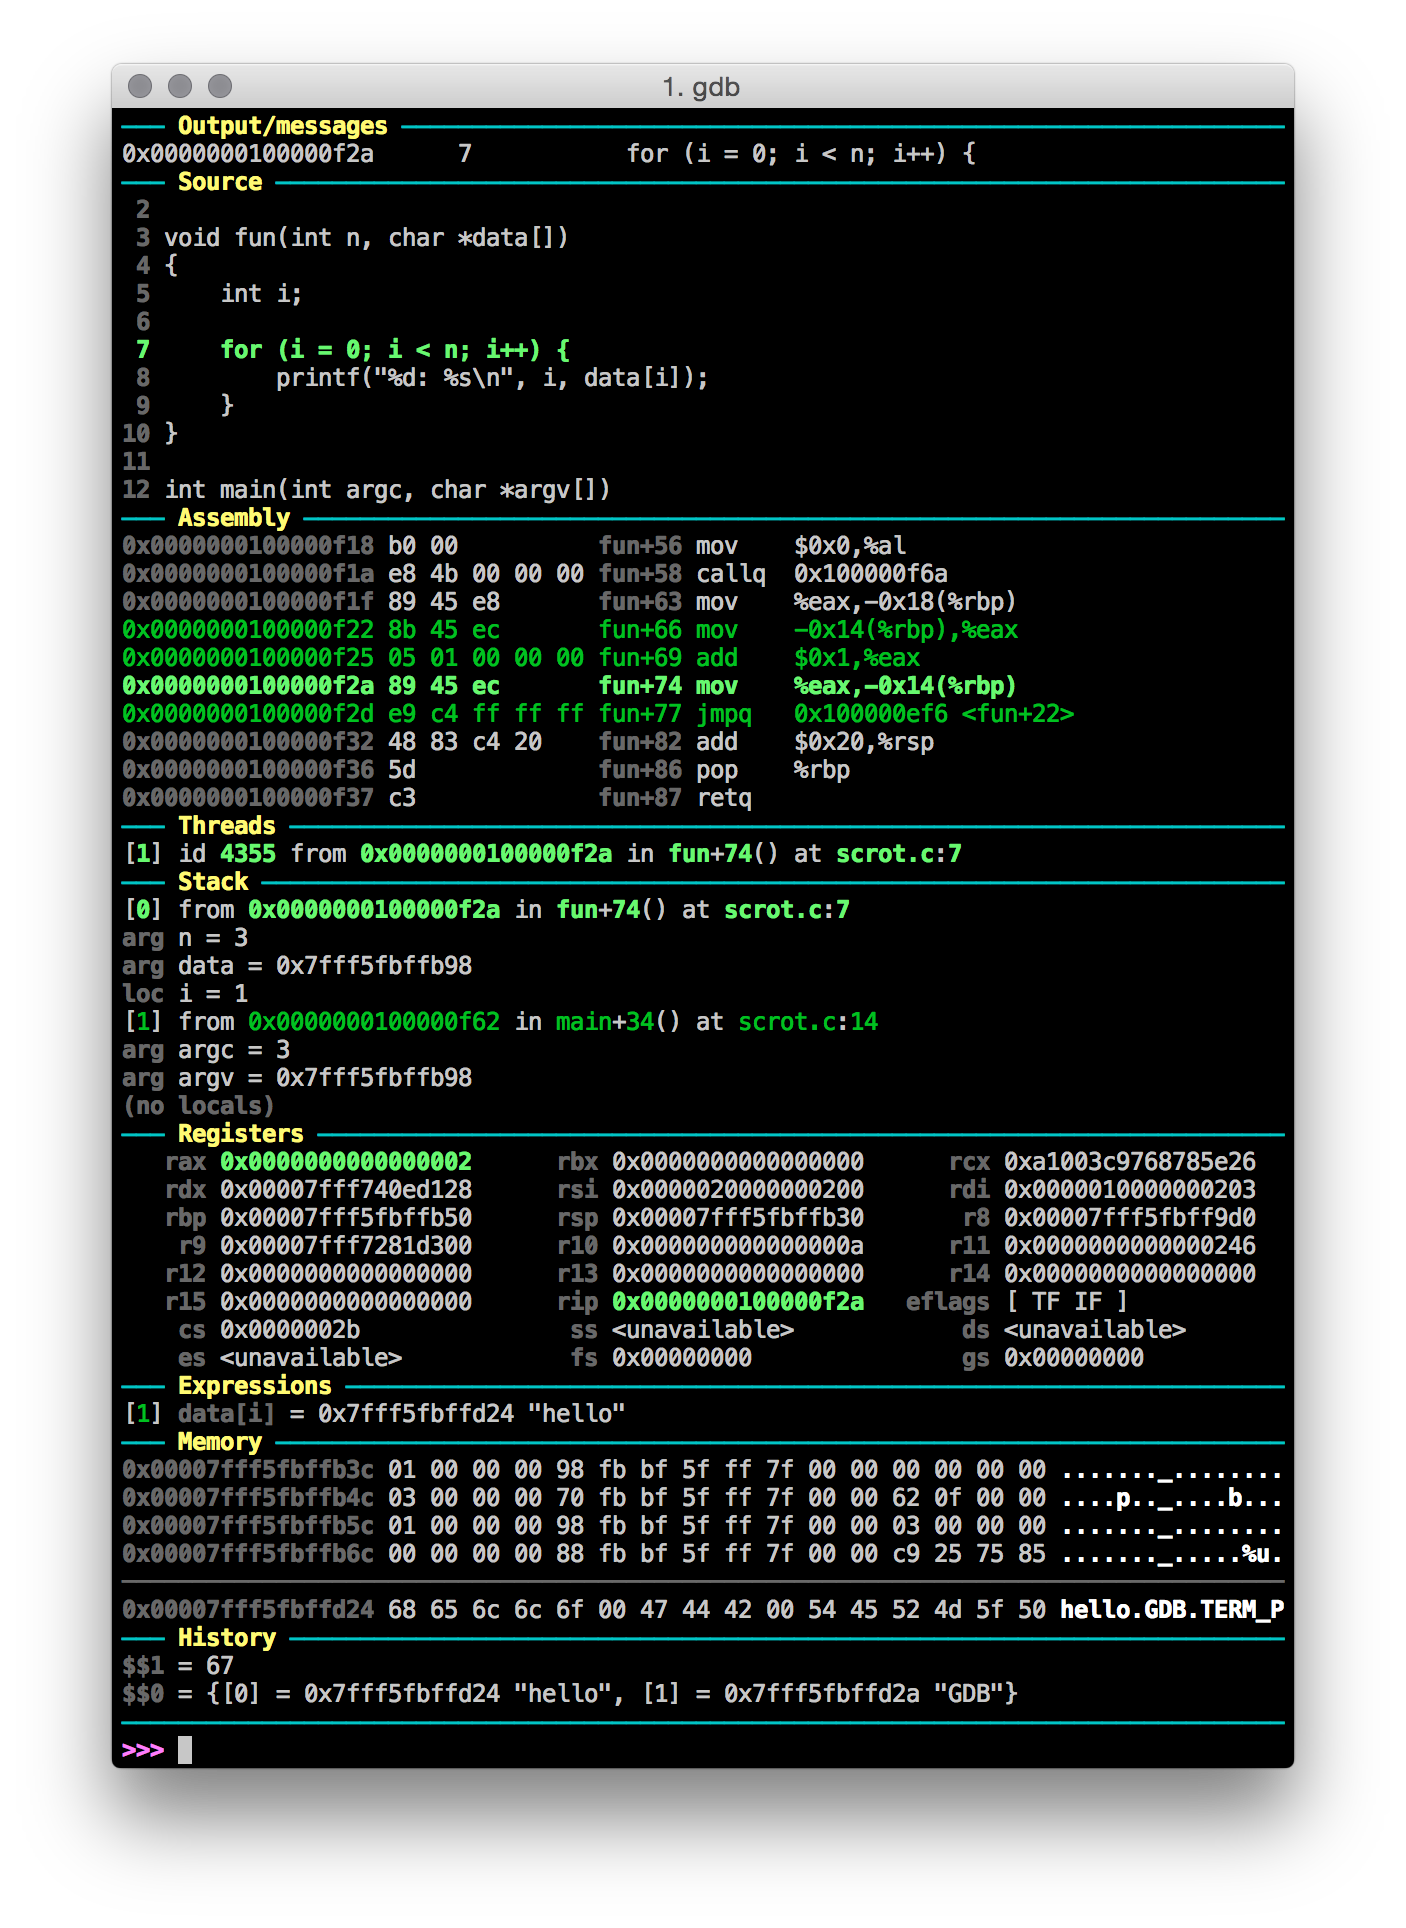Click the fun+69 add $0x1,%eax instruction
Screen dimensions: 1406x1928
tap(521, 658)
